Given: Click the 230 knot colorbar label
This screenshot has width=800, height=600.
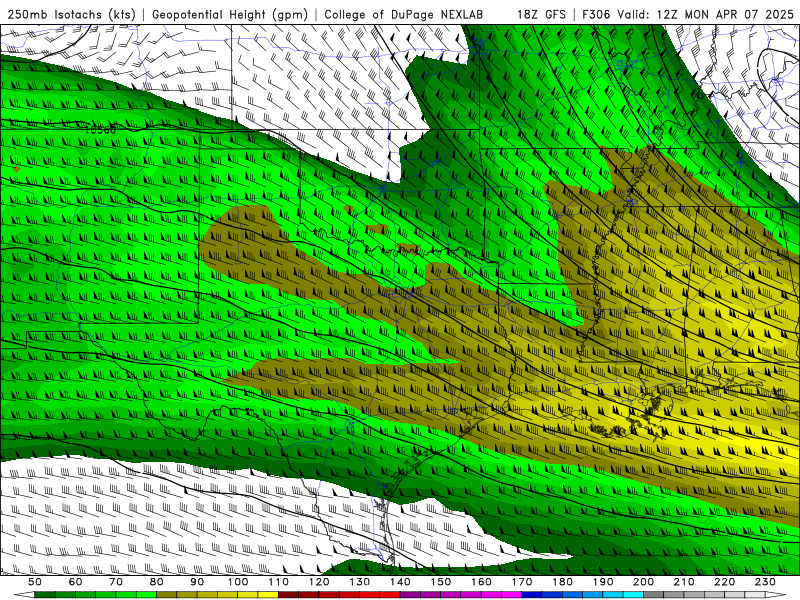Looking at the screenshot, I should (765, 582).
